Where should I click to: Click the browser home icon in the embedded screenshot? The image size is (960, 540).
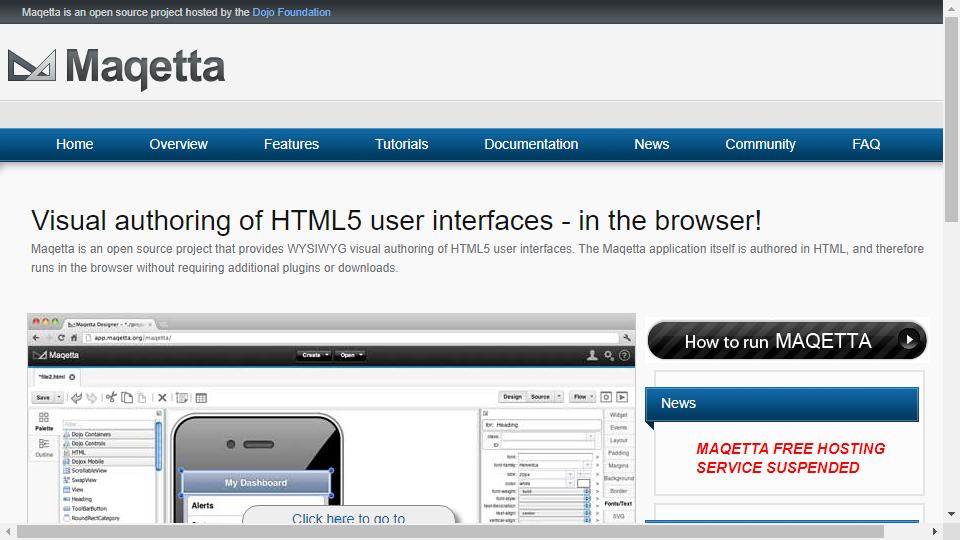click(73, 337)
